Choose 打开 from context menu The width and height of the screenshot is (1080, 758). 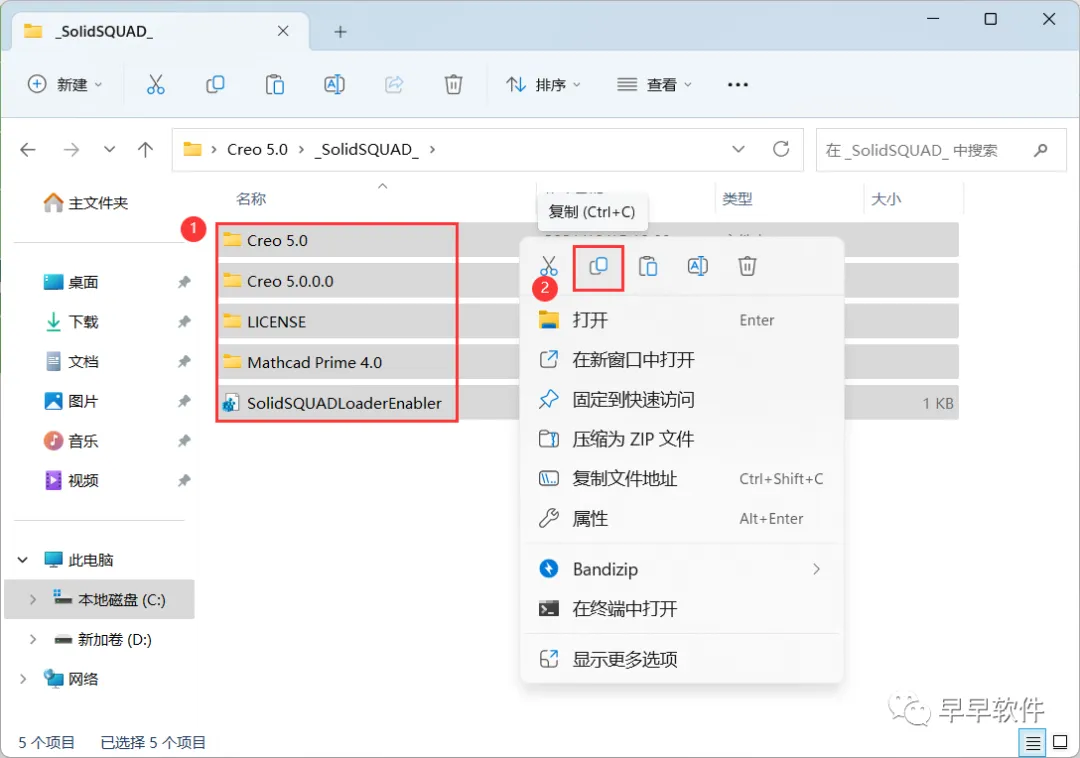(682, 320)
